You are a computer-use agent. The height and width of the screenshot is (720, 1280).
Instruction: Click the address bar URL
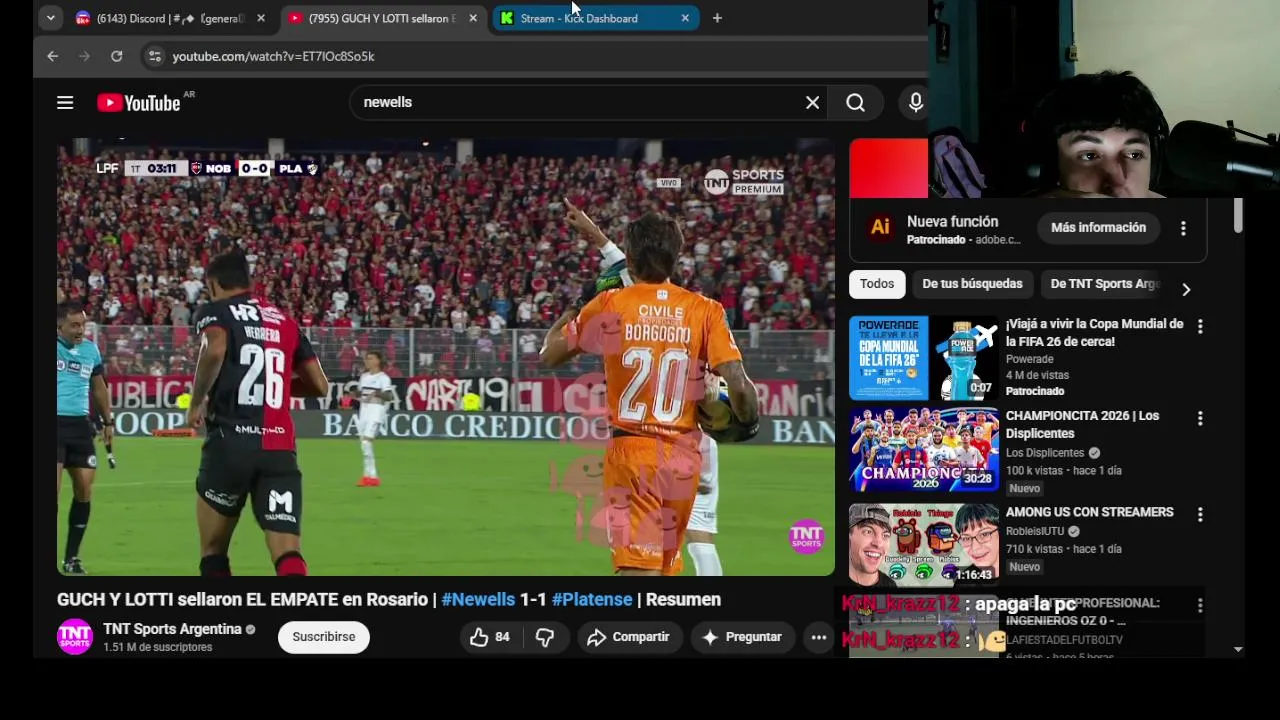[273, 56]
